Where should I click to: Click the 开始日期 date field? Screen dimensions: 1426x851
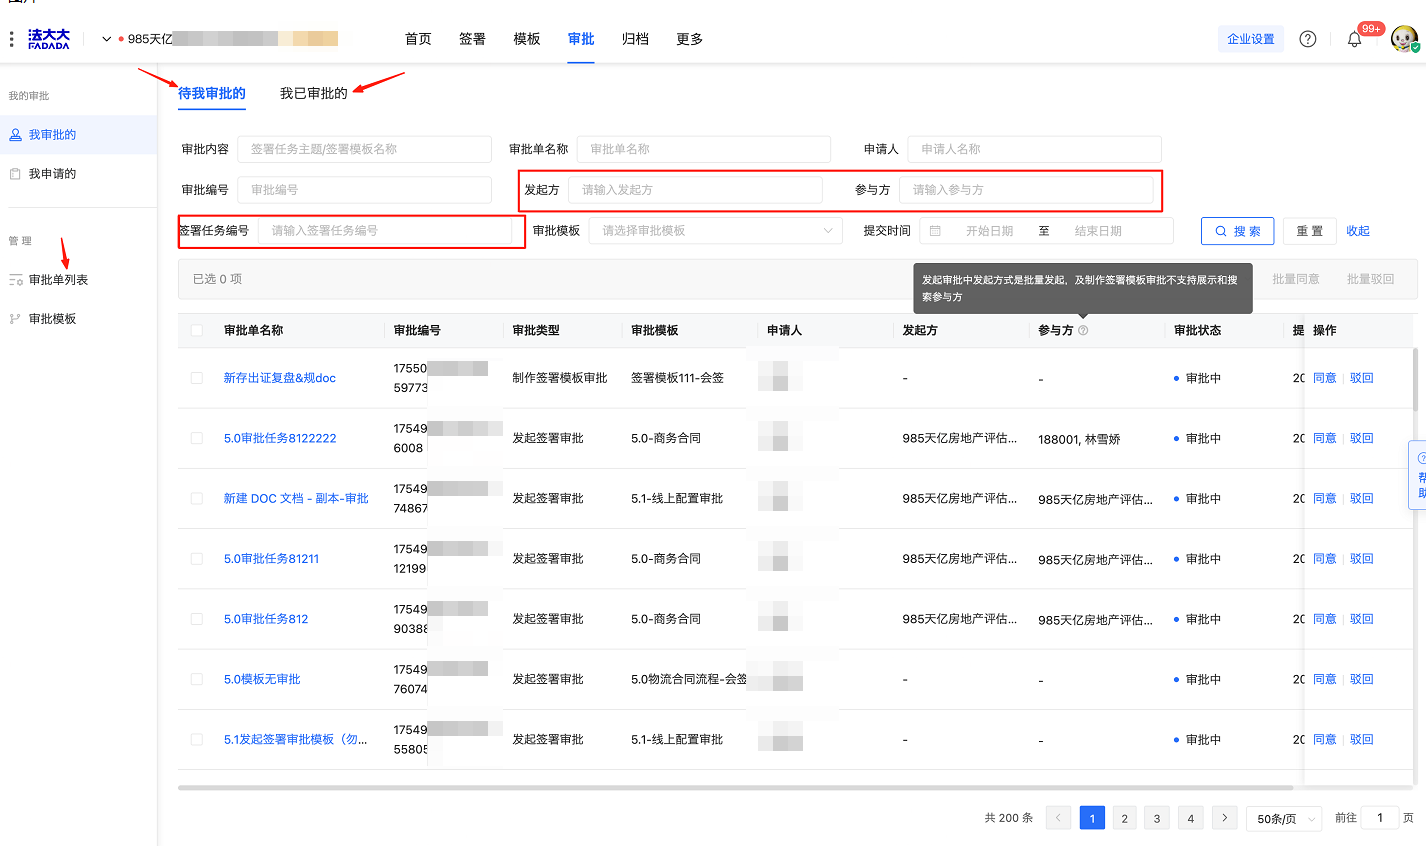coord(989,231)
